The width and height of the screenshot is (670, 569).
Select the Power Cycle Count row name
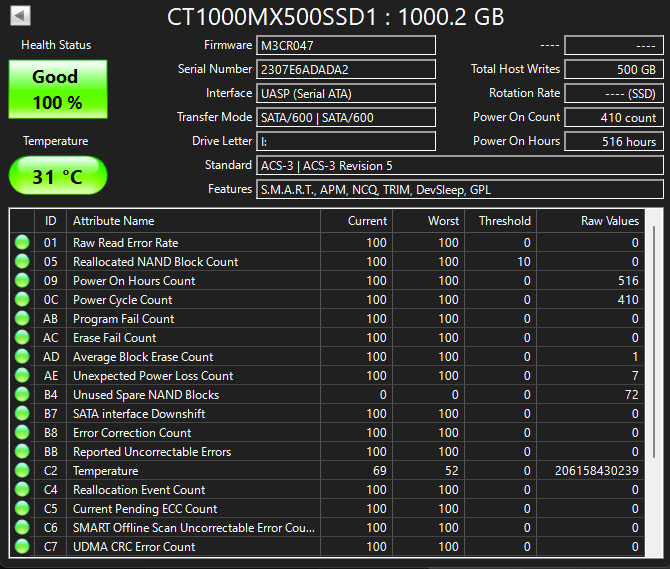123,300
